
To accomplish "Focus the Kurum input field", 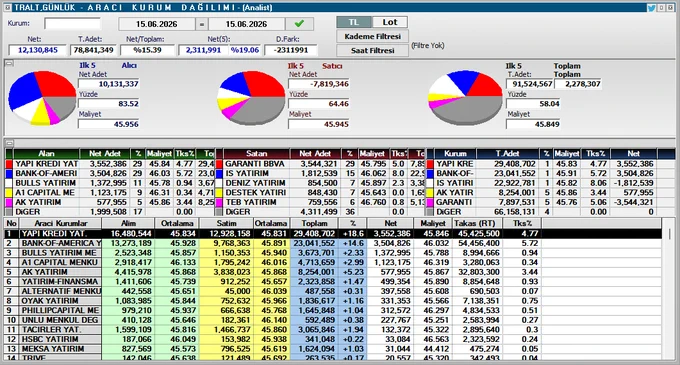I will point(72,23).
